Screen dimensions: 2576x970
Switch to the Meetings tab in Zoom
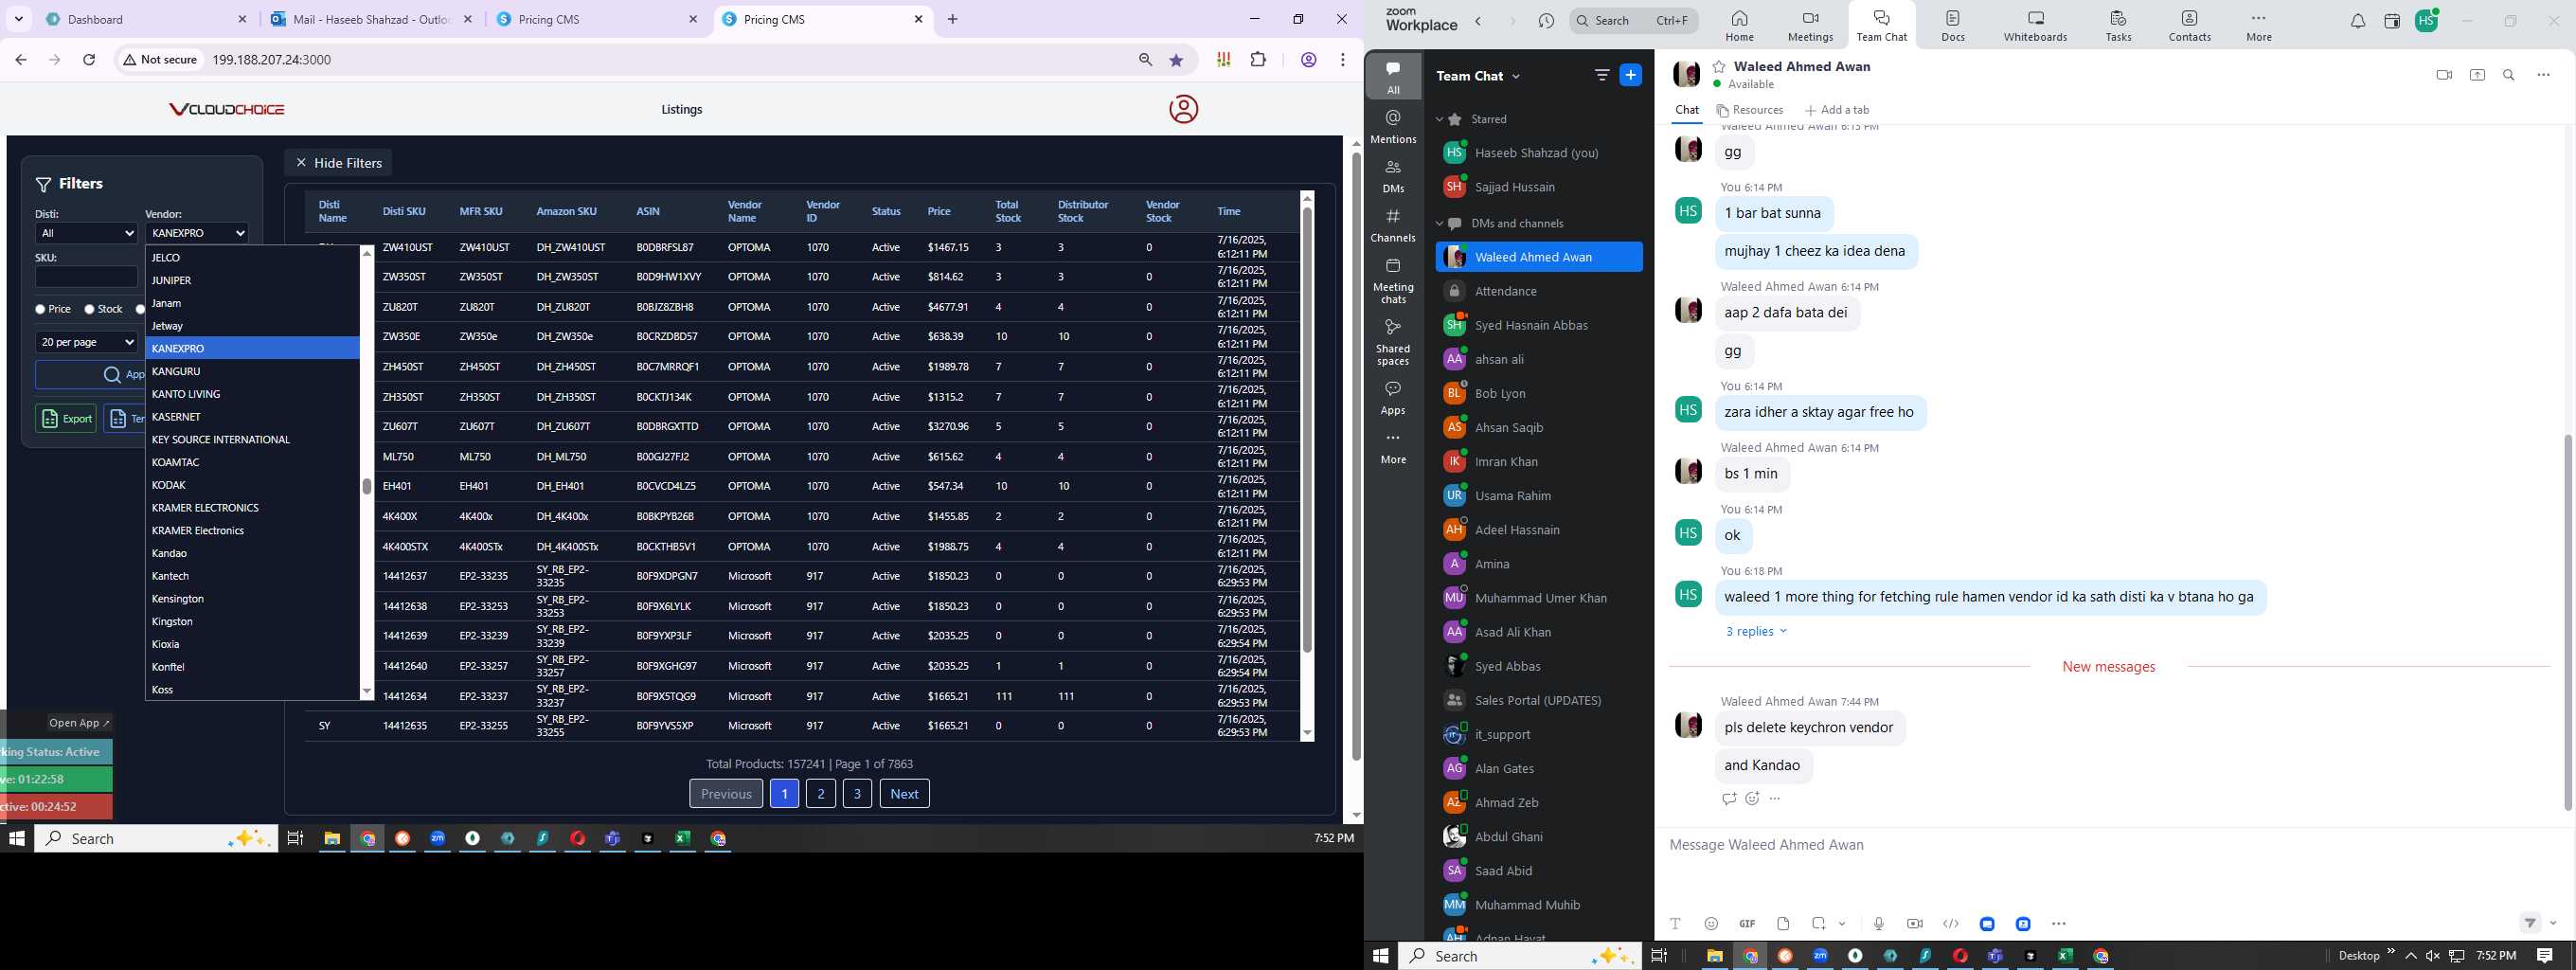[1810, 26]
